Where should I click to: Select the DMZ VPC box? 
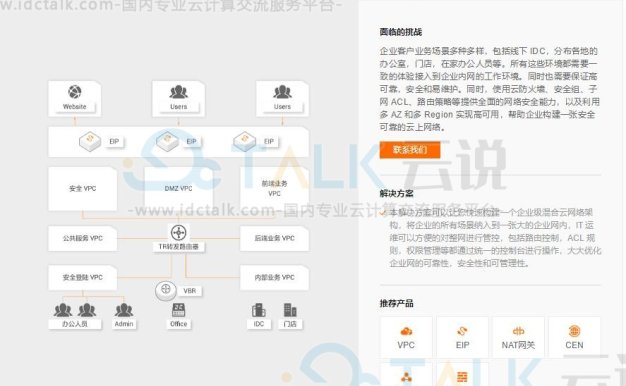click(x=178, y=189)
